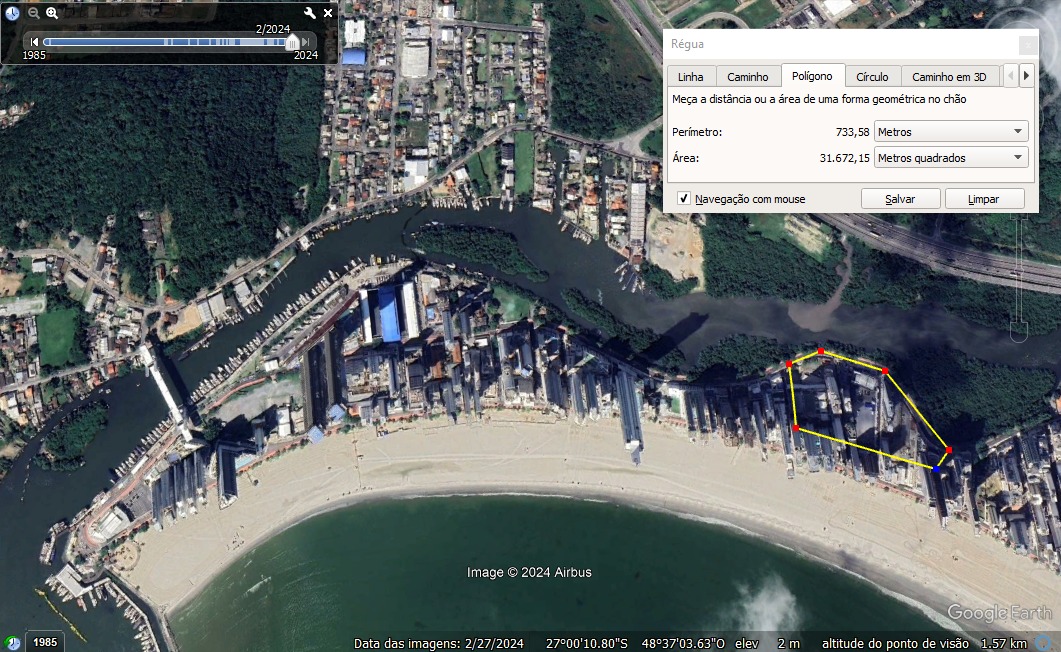
Task: Open the Metros quadrados area unit dropdown
Action: click(951, 158)
